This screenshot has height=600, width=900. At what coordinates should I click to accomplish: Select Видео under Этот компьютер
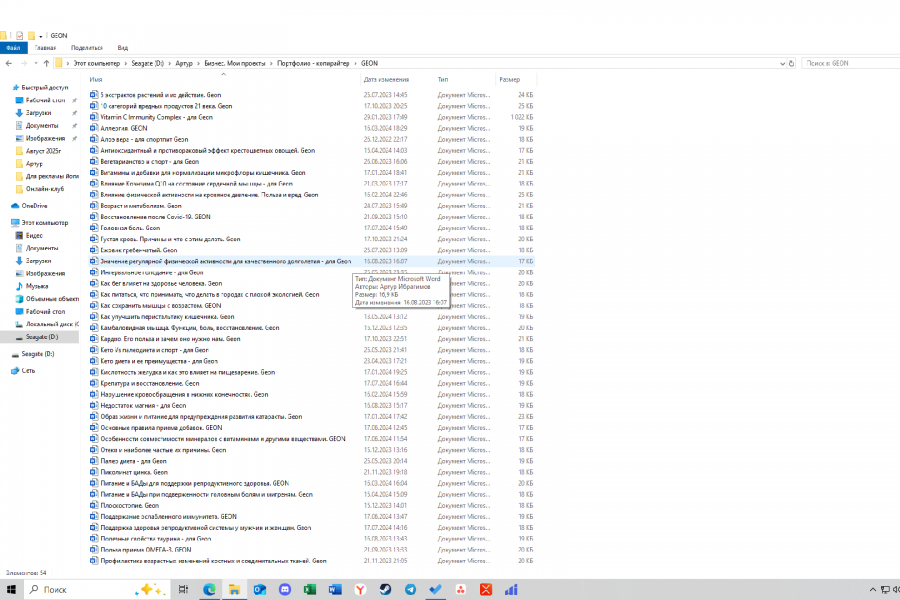34,235
